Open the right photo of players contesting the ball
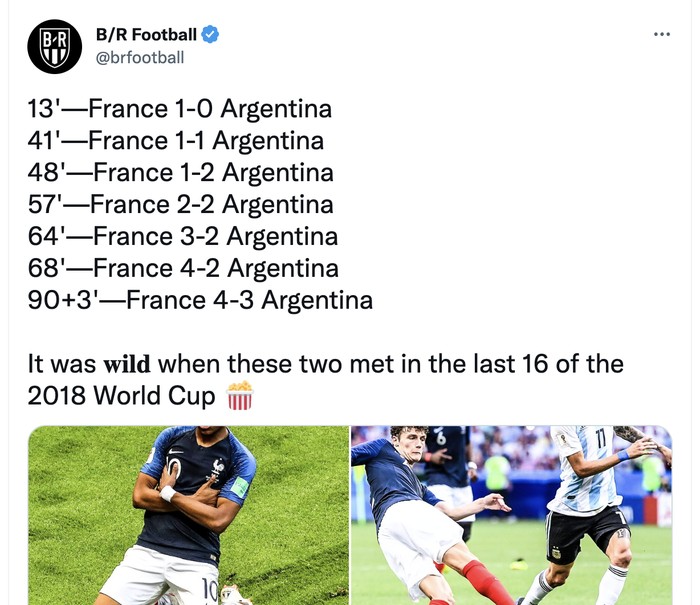700x605 pixels. pos(510,515)
